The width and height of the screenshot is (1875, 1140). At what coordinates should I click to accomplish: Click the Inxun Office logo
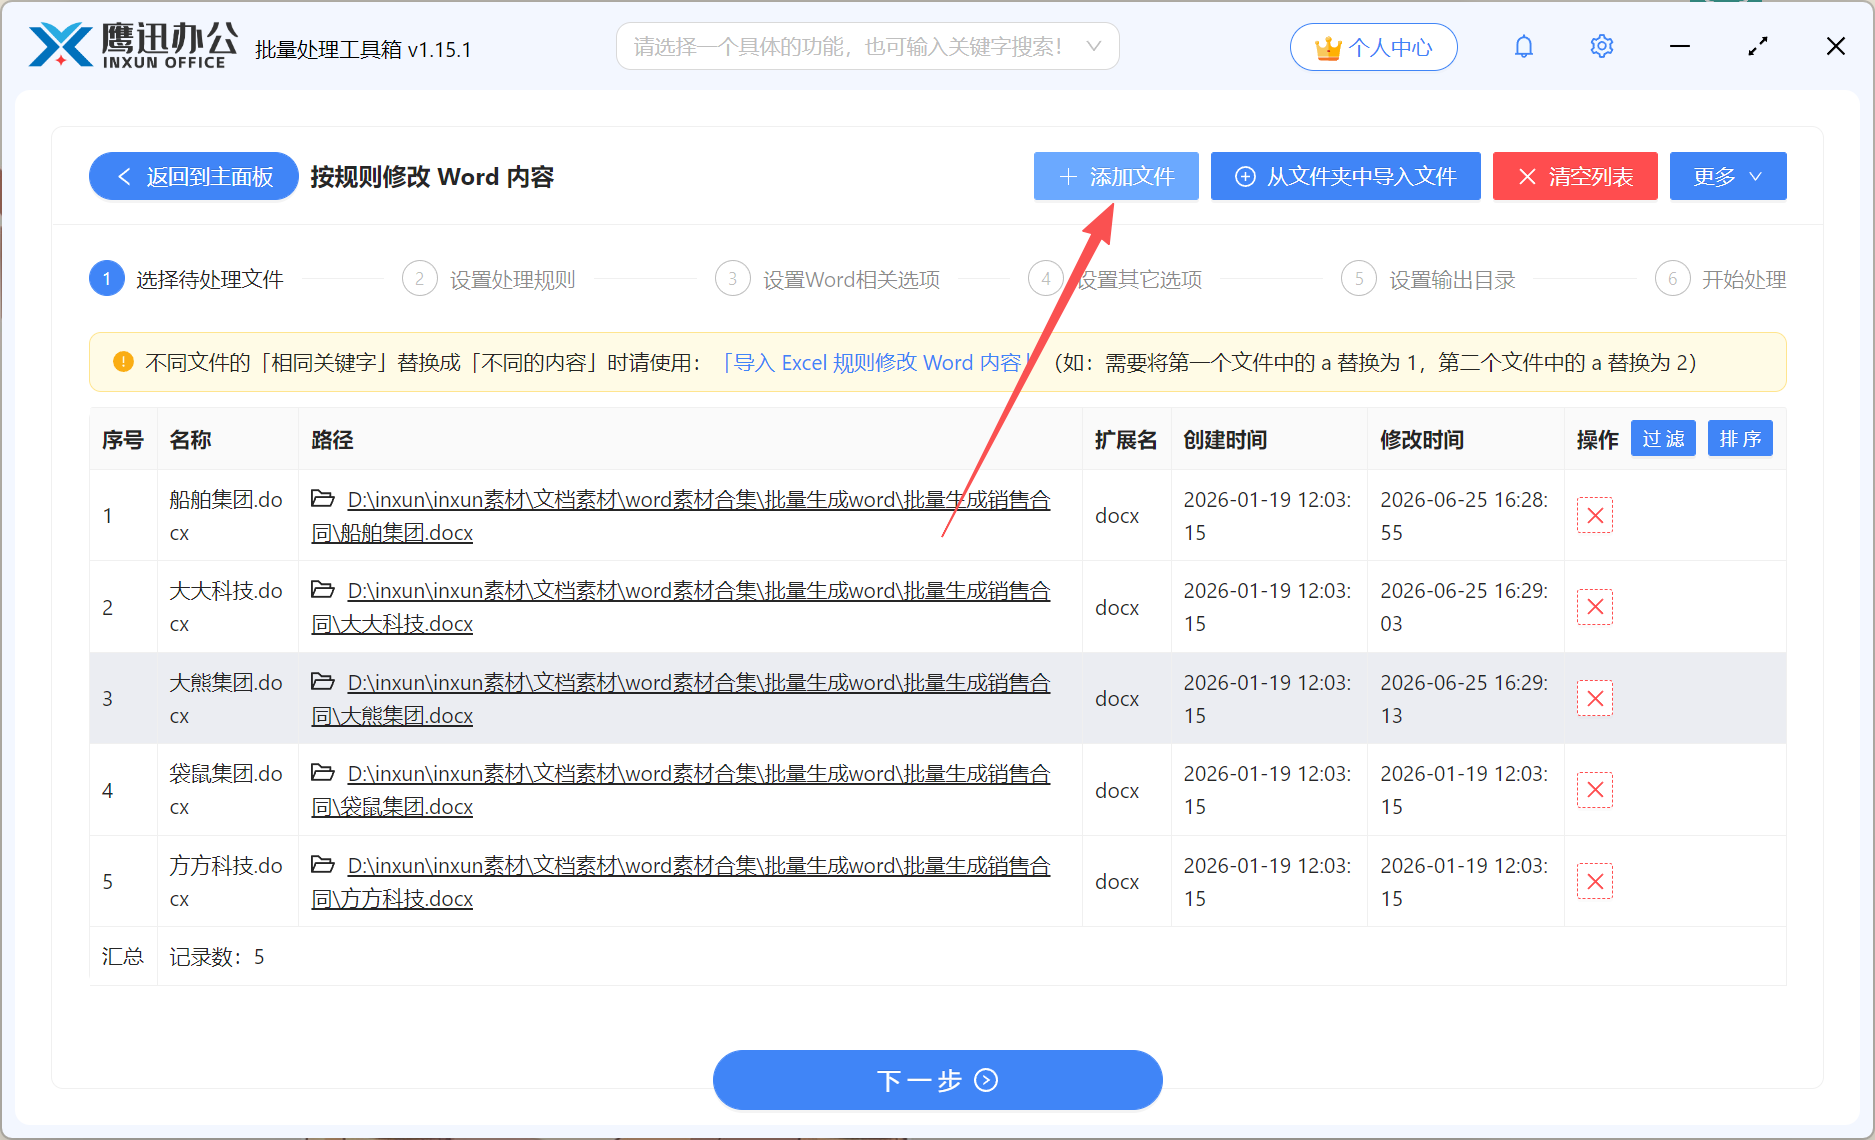[x=133, y=46]
